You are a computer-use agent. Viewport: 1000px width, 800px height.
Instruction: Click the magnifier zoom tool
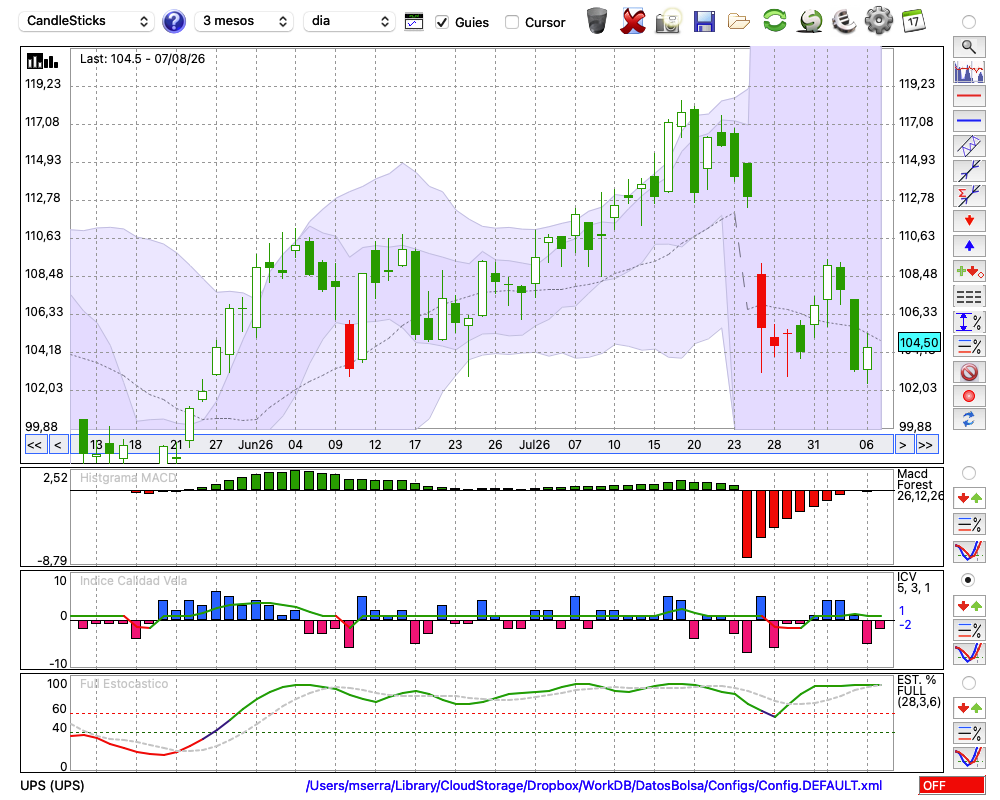[969, 47]
